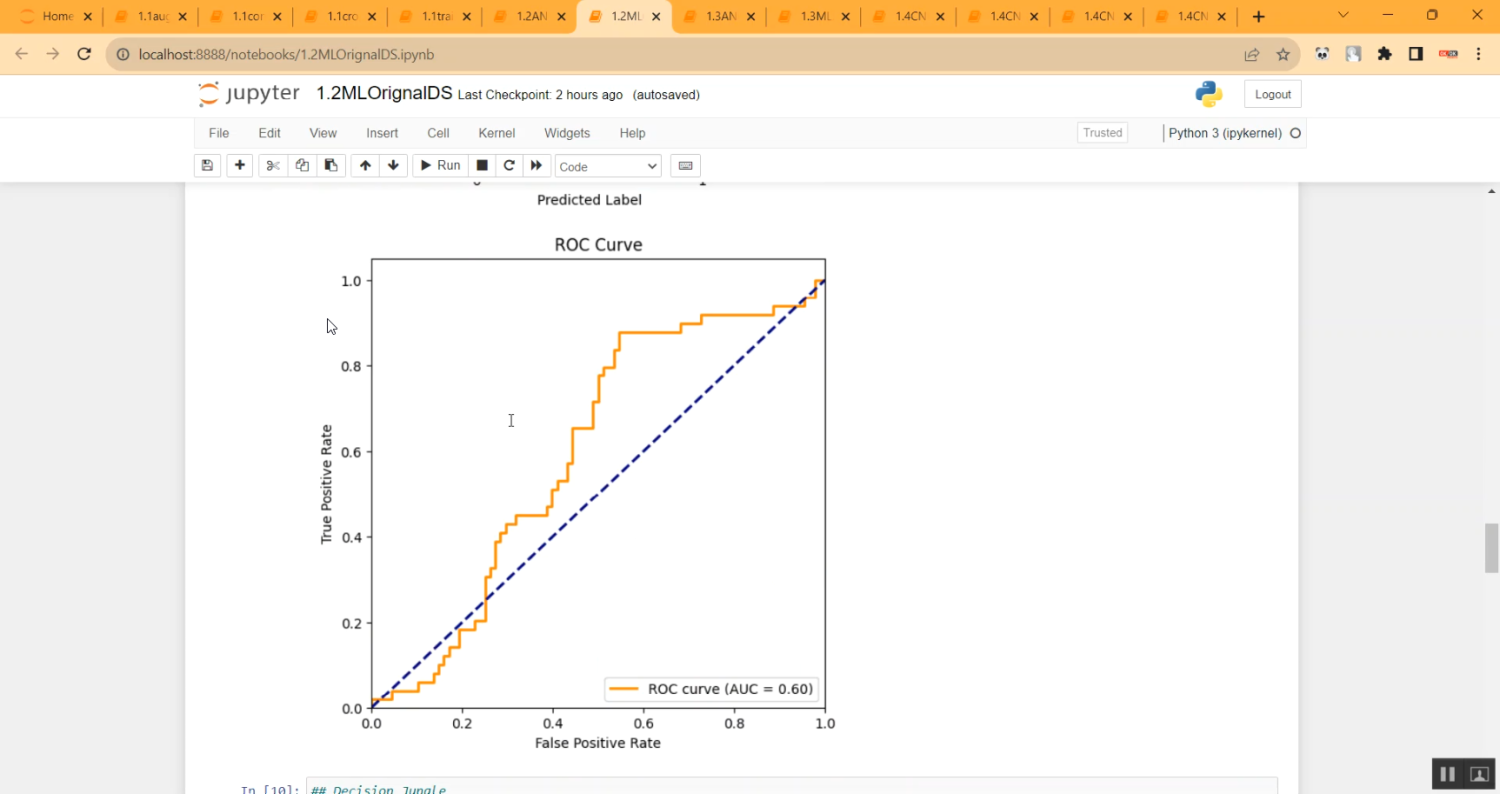
Task: Move selected cell down arrow
Action: (x=393, y=166)
